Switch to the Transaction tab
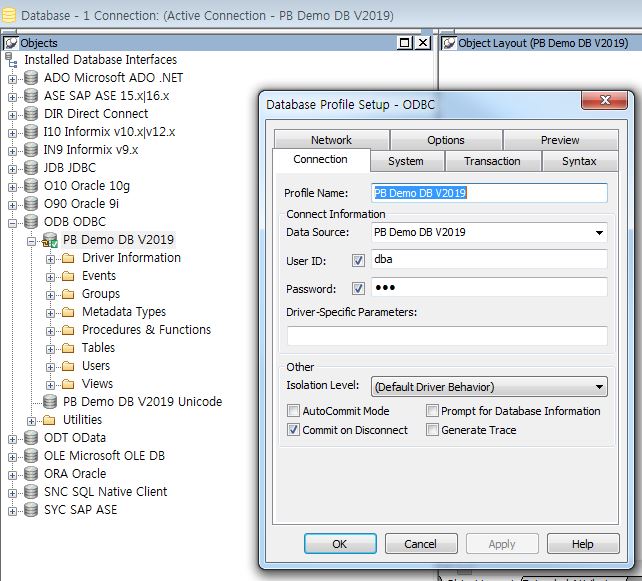This screenshot has width=642, height=581. pyautogui.click(x=493, y=161)
